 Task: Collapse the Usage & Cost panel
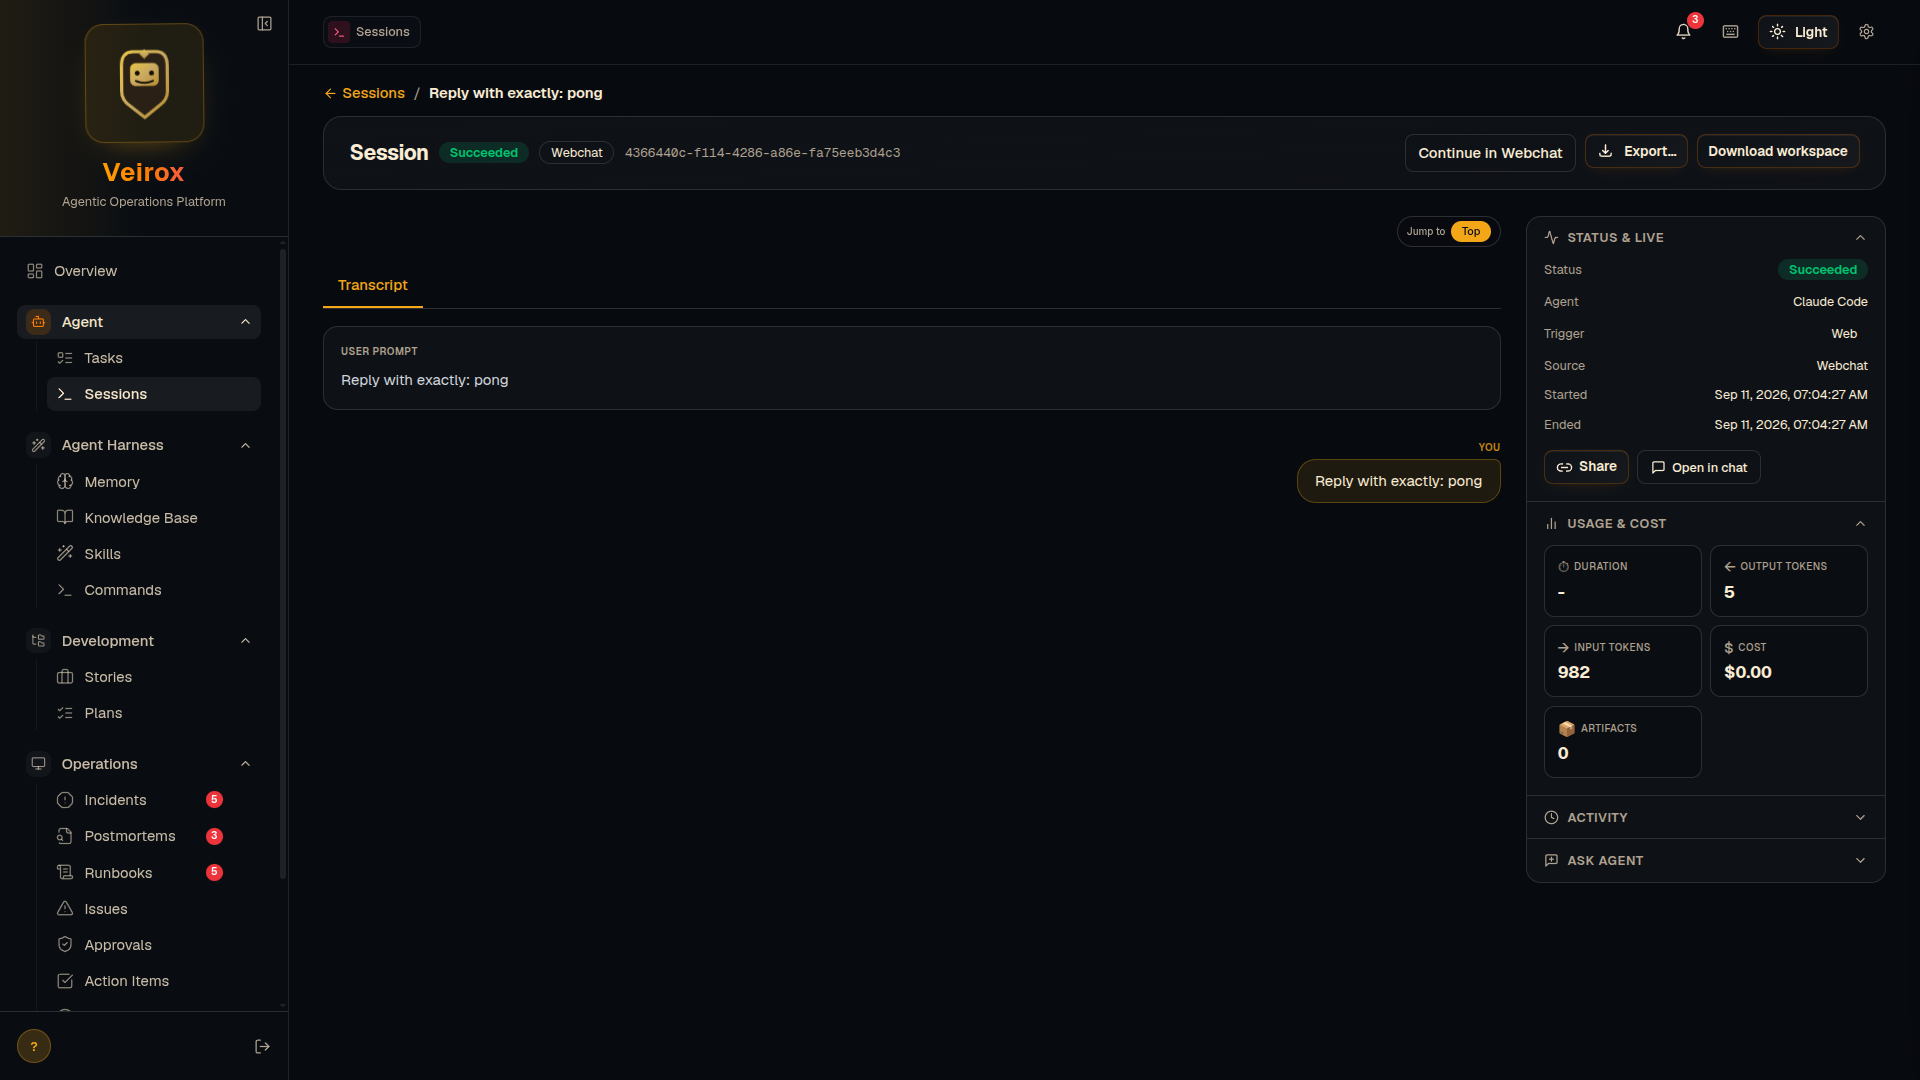(1860, 524)
